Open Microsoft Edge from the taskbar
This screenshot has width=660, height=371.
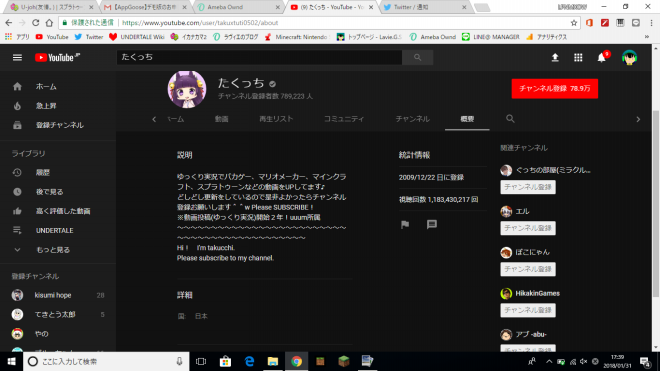pyautogui.click(x=249, y=361)
